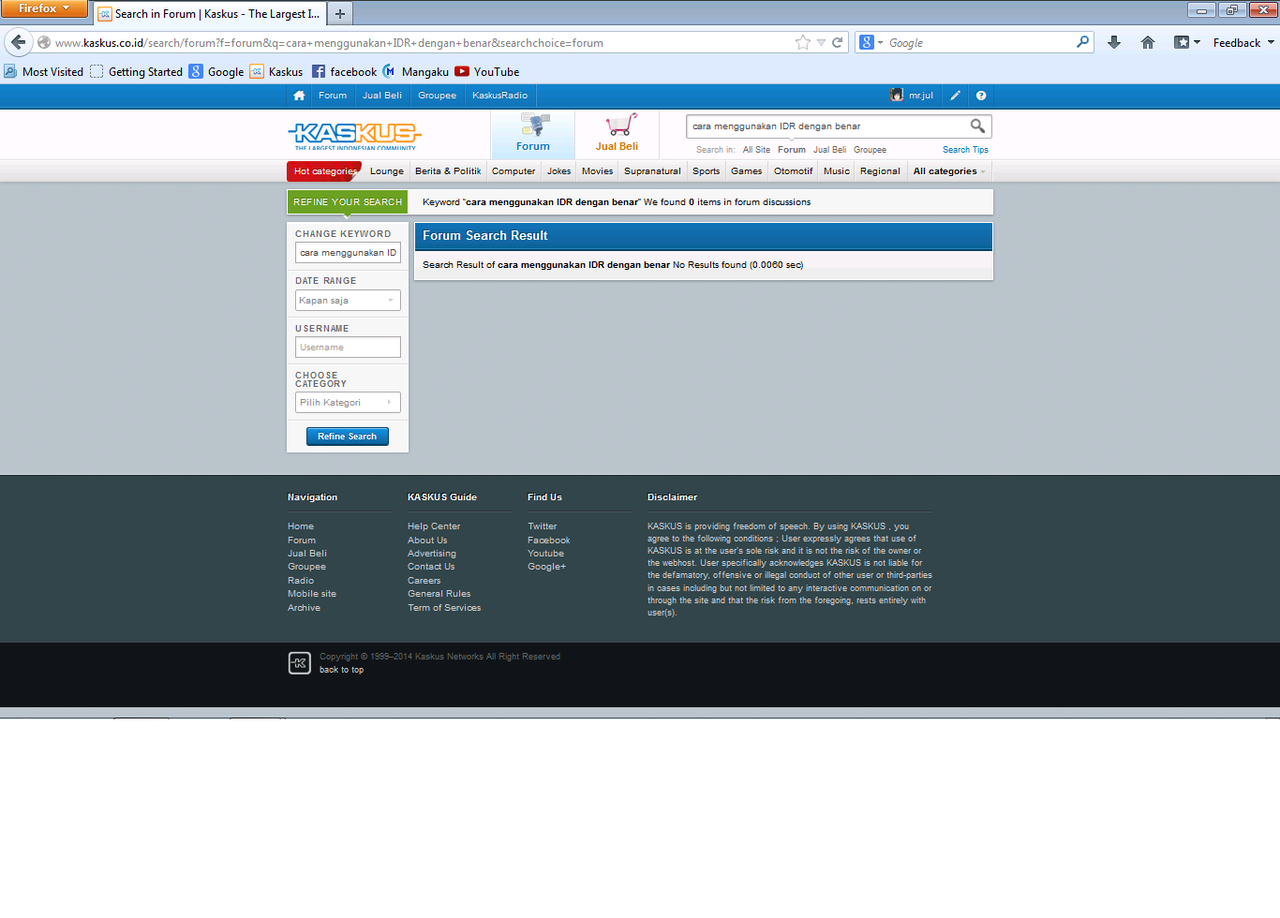This screenshot has height=918, width=1280.
Task: Click the site identity globe icon in address bar
Action: tap(44, 43)
